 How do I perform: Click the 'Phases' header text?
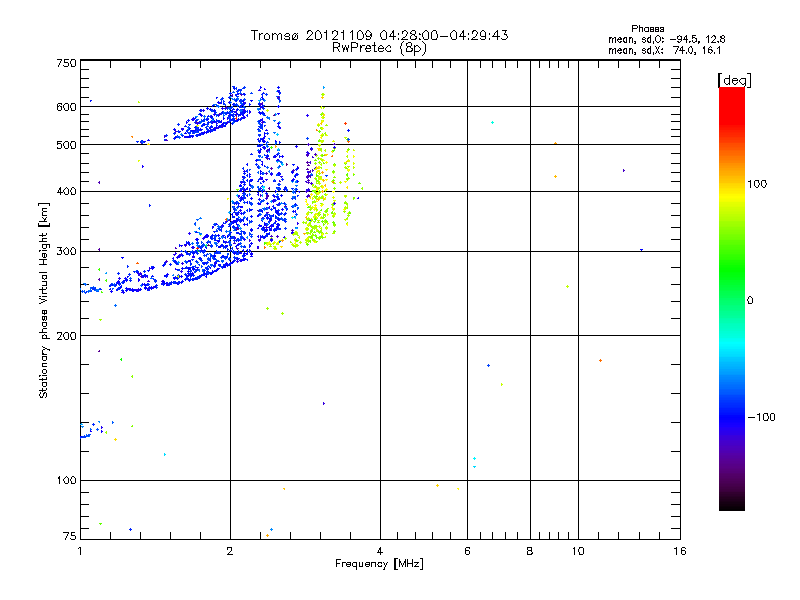647,29
